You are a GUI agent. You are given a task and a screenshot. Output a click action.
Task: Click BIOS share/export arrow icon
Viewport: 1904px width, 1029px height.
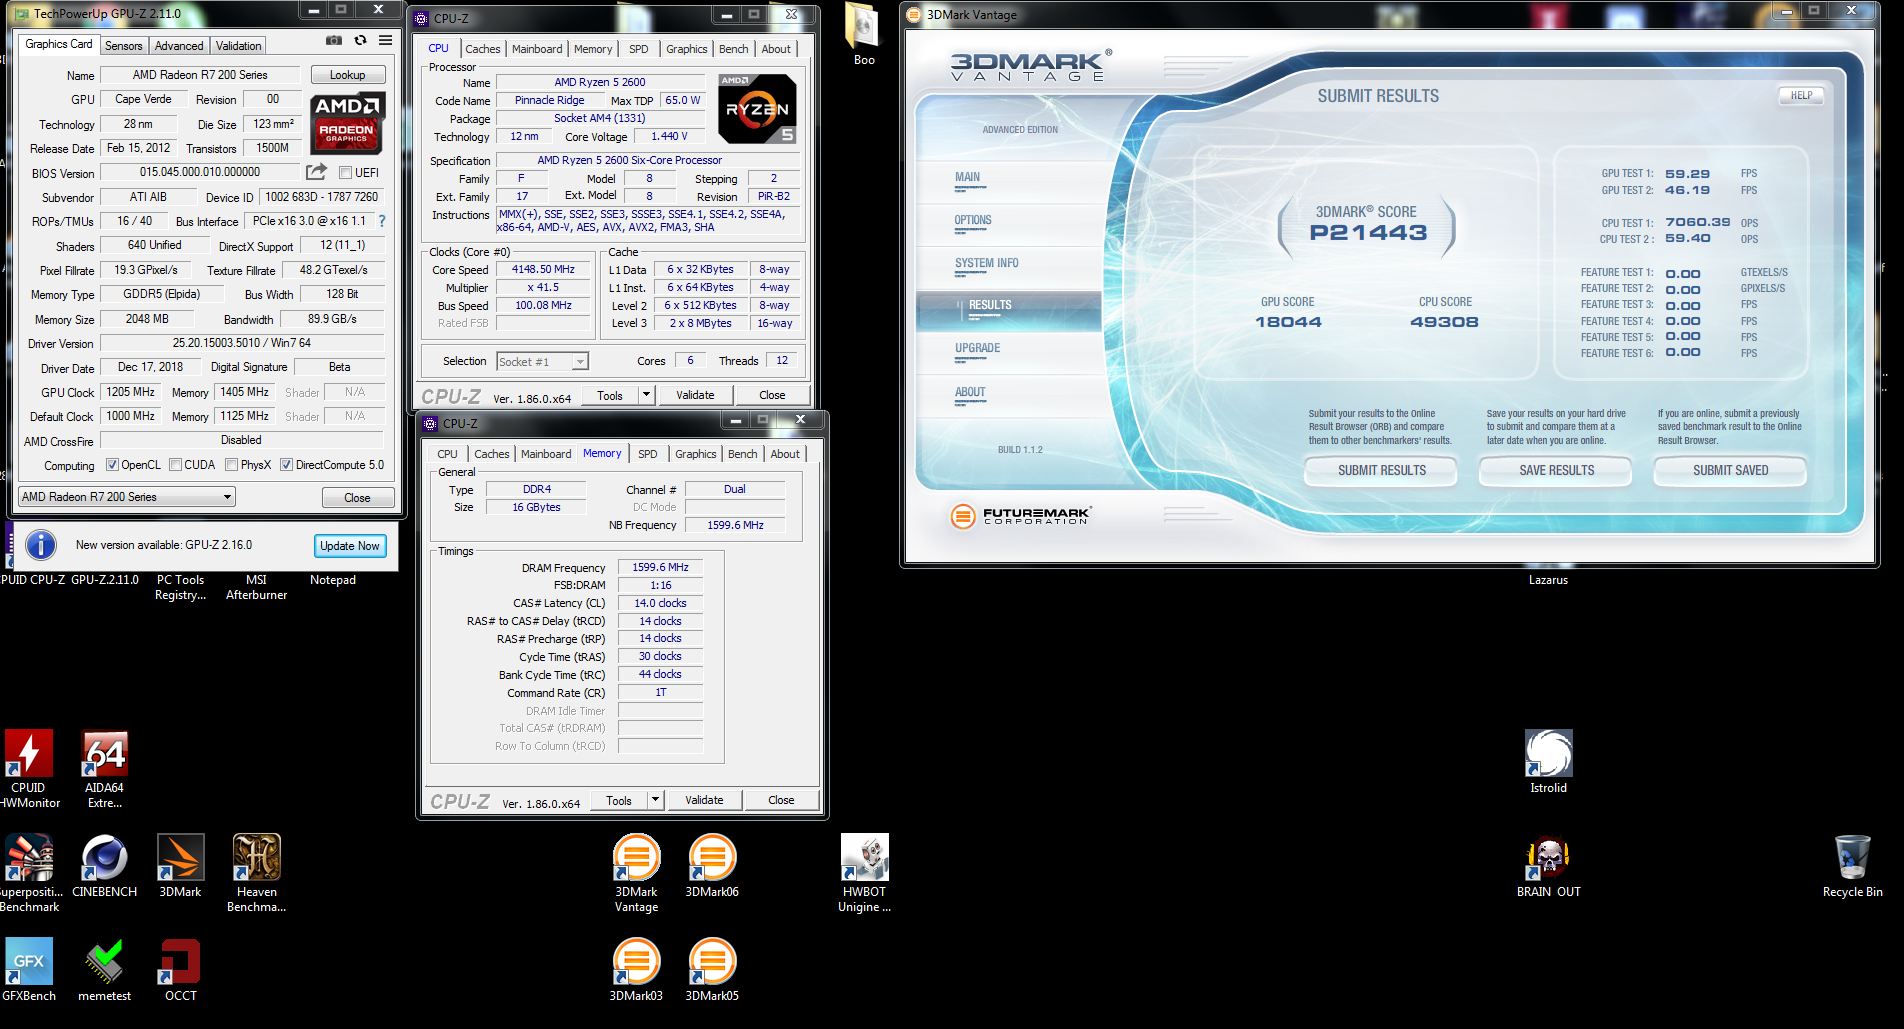(316, 172)
